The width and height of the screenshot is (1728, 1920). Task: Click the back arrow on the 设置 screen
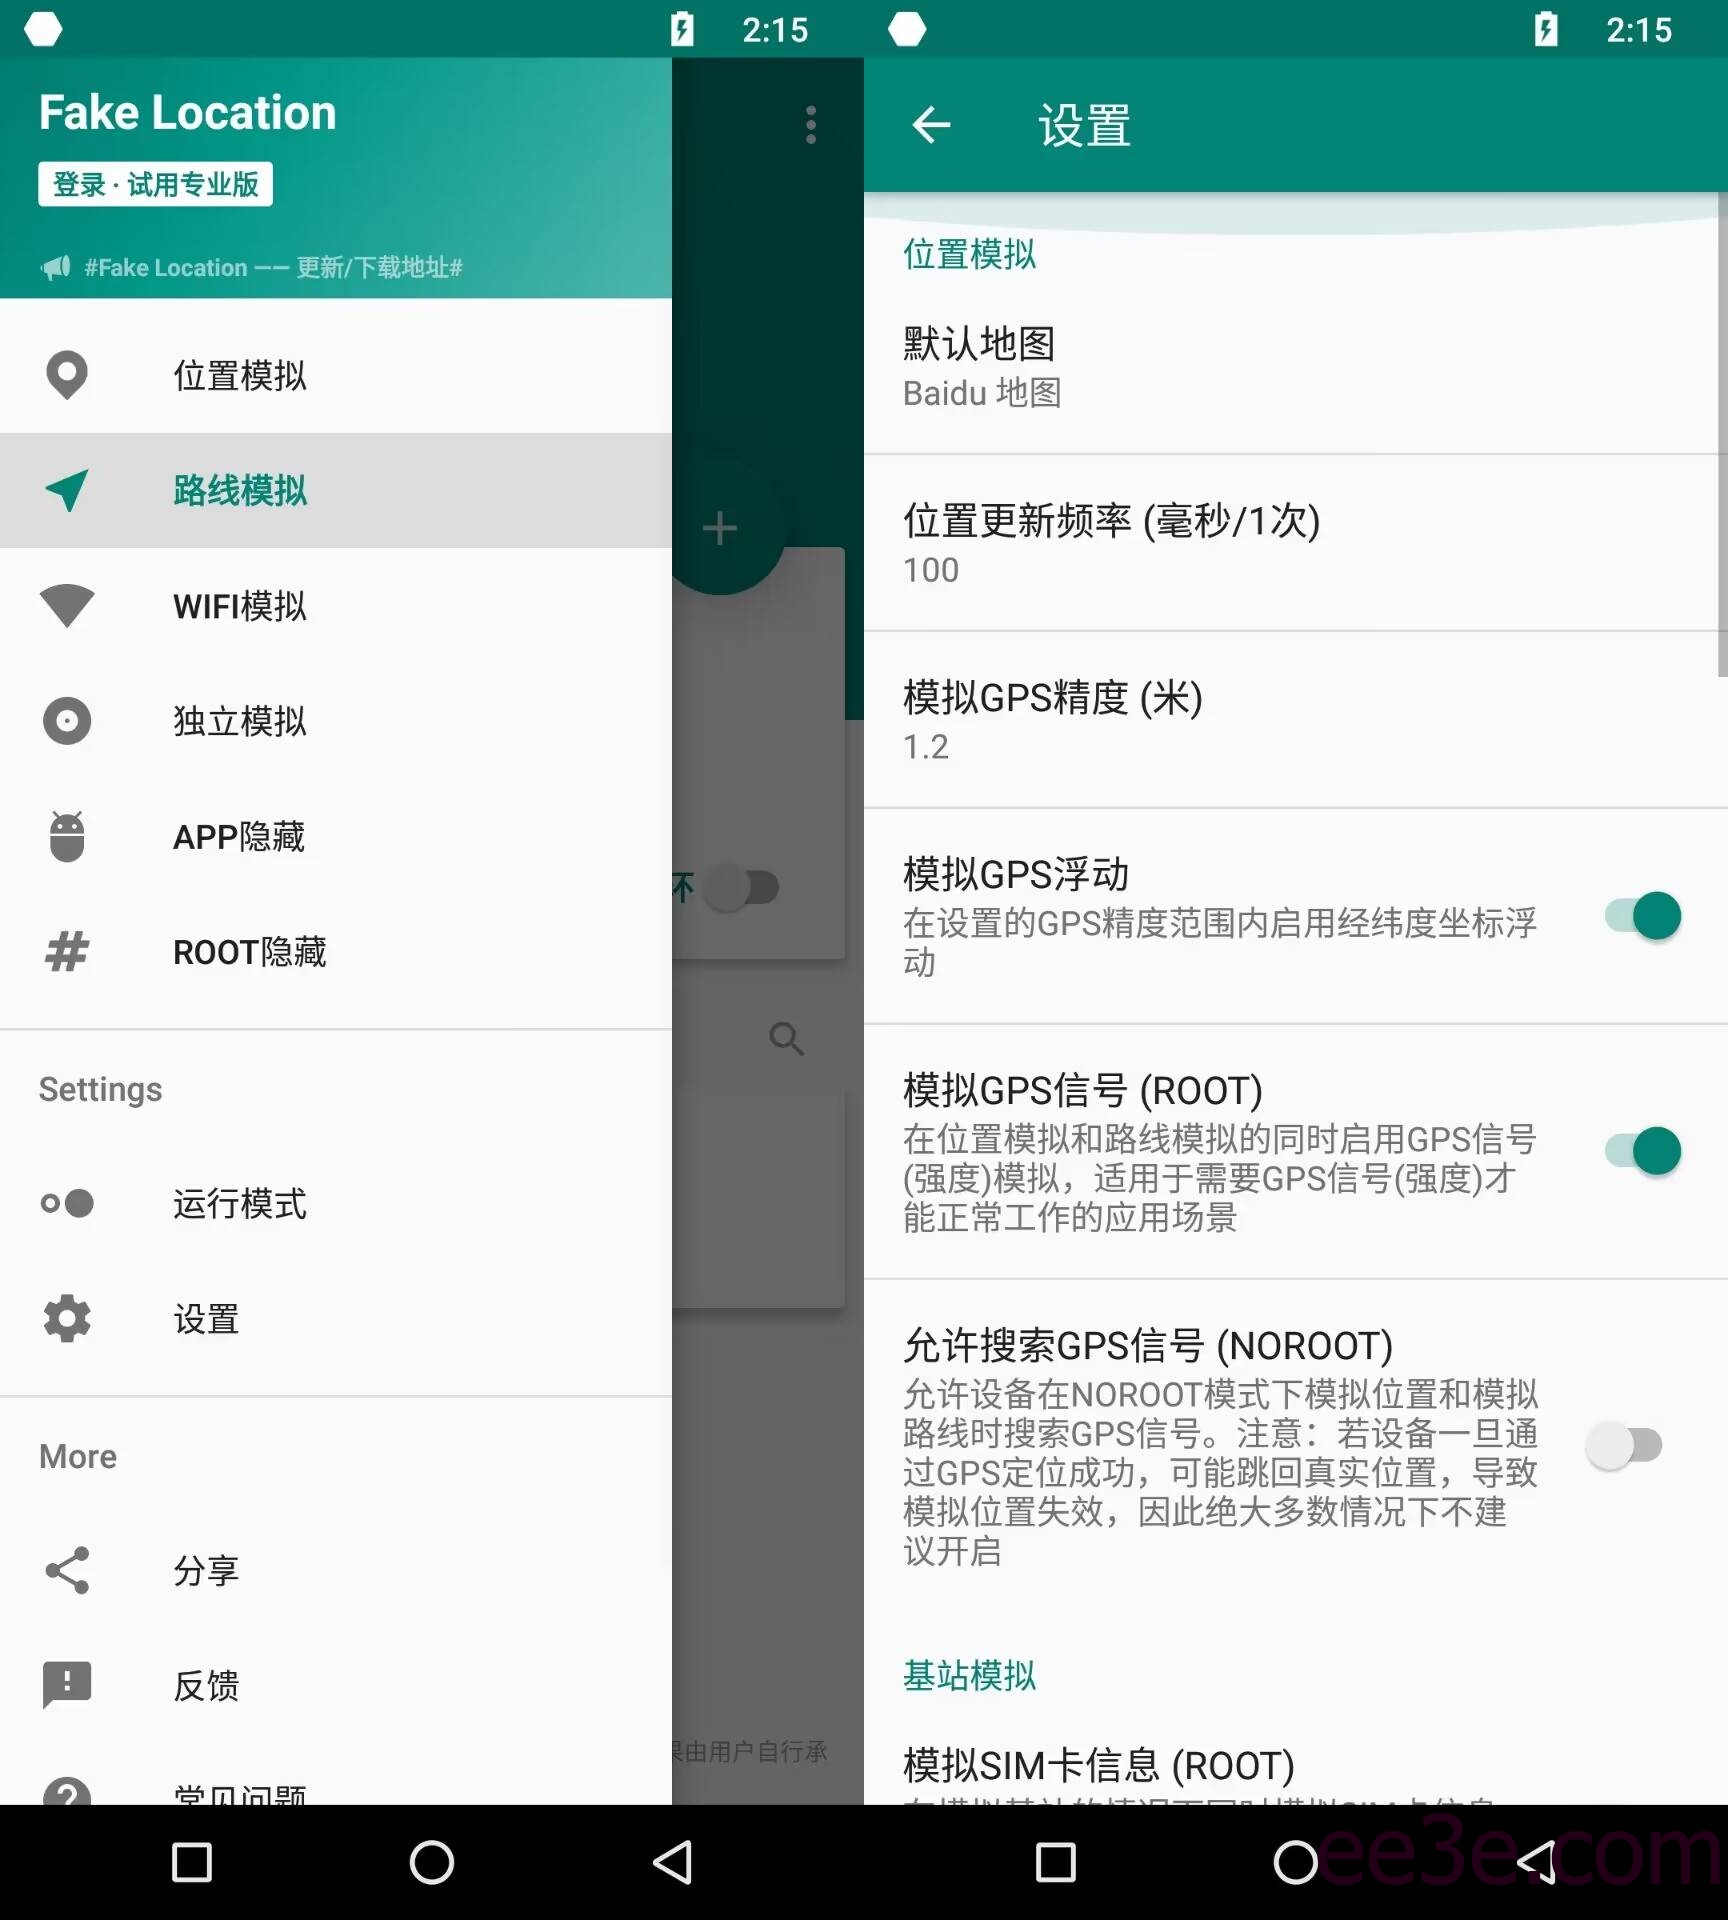point(932,124)
